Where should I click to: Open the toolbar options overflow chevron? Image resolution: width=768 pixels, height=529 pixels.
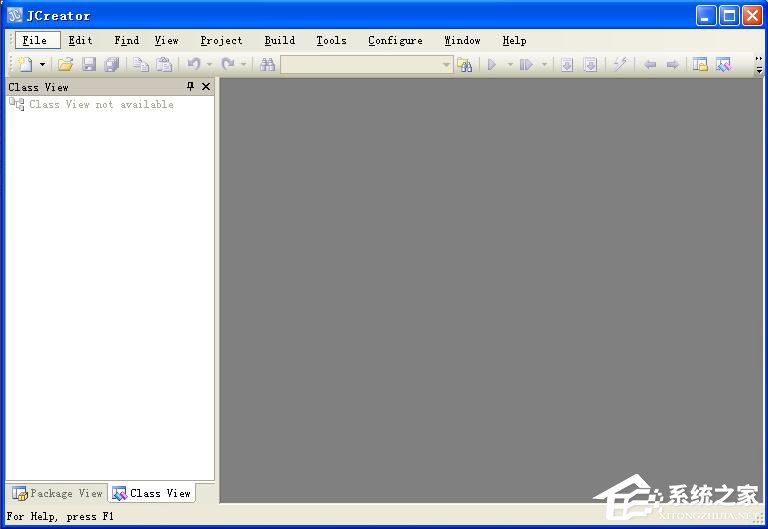click(759, 65)
